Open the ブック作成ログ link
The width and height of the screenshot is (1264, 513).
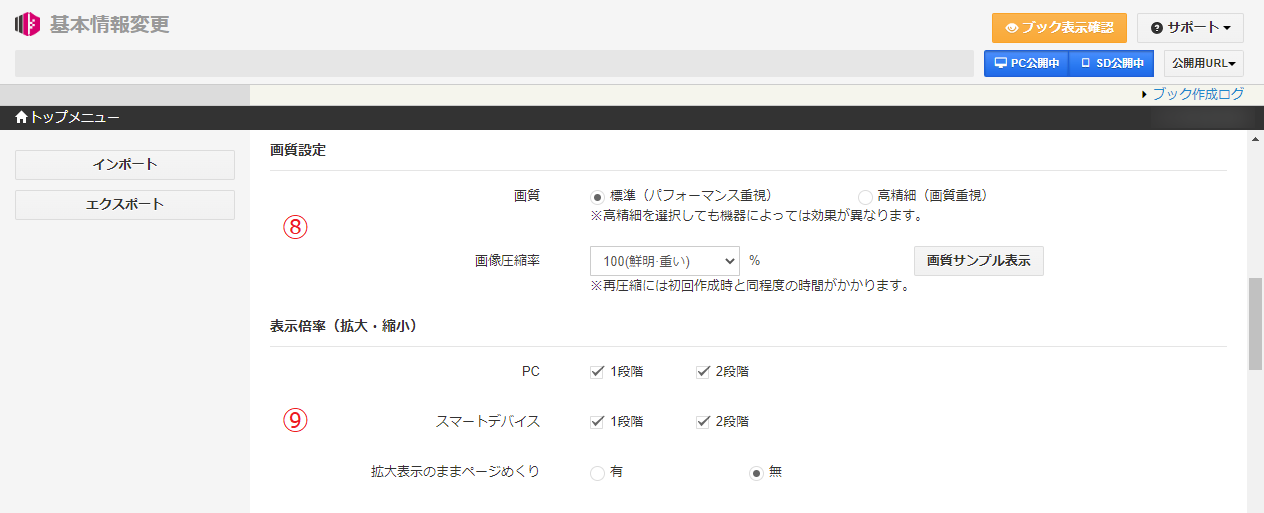click(x=1198, y=94)
